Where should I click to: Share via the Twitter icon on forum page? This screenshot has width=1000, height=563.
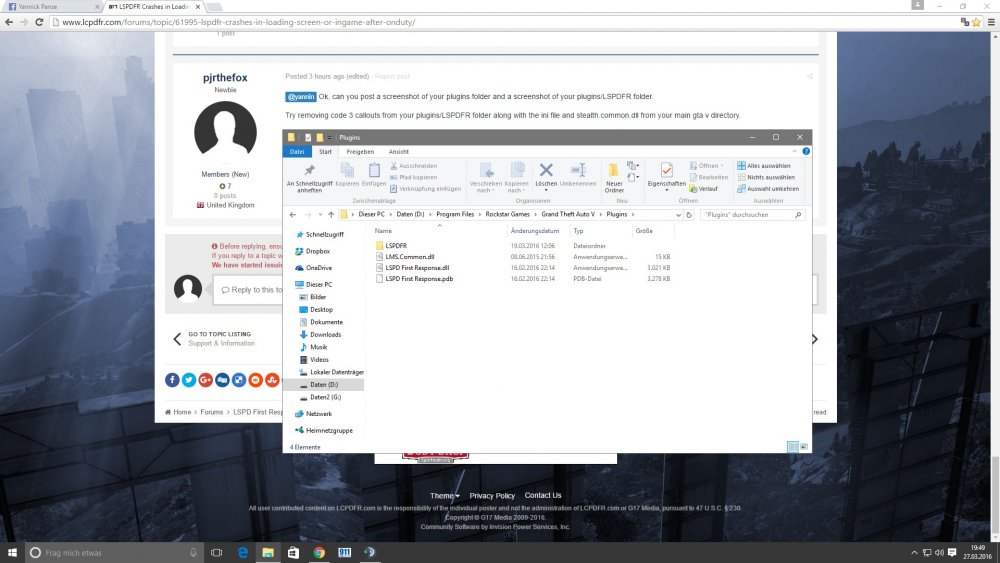click(x=188, y=380)
